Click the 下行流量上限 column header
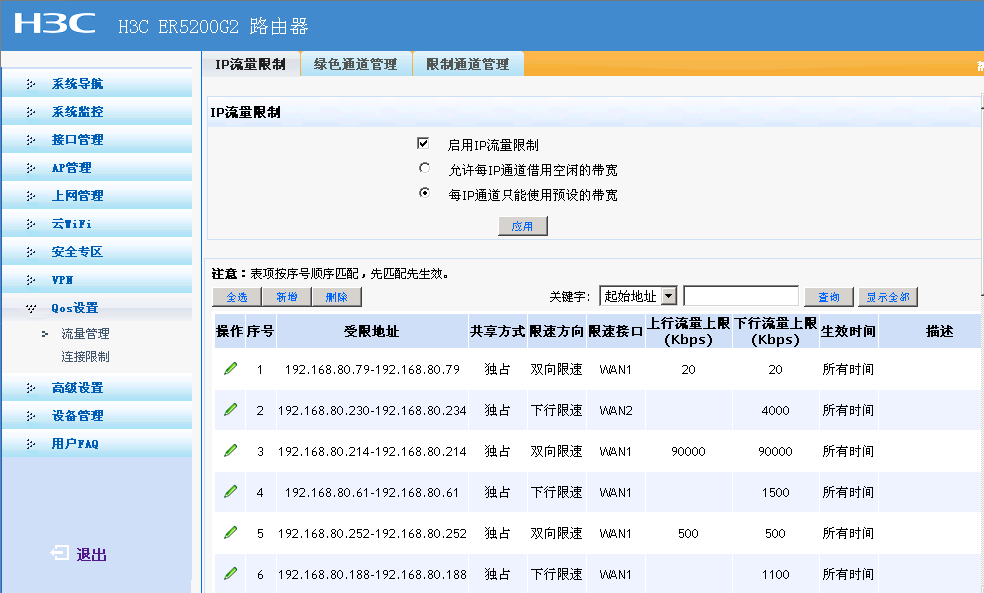The image size is (984, 593). click(776, 331)
